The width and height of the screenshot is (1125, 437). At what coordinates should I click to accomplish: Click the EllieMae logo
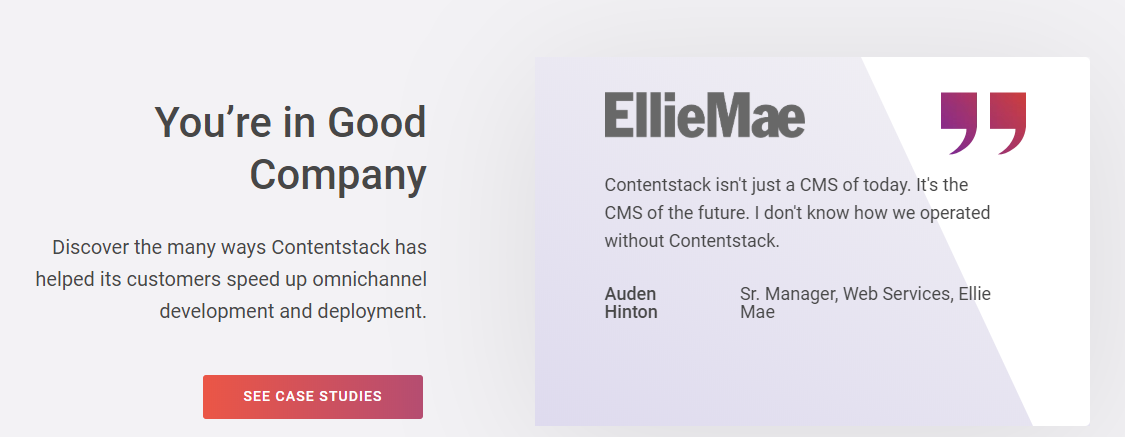704,115
